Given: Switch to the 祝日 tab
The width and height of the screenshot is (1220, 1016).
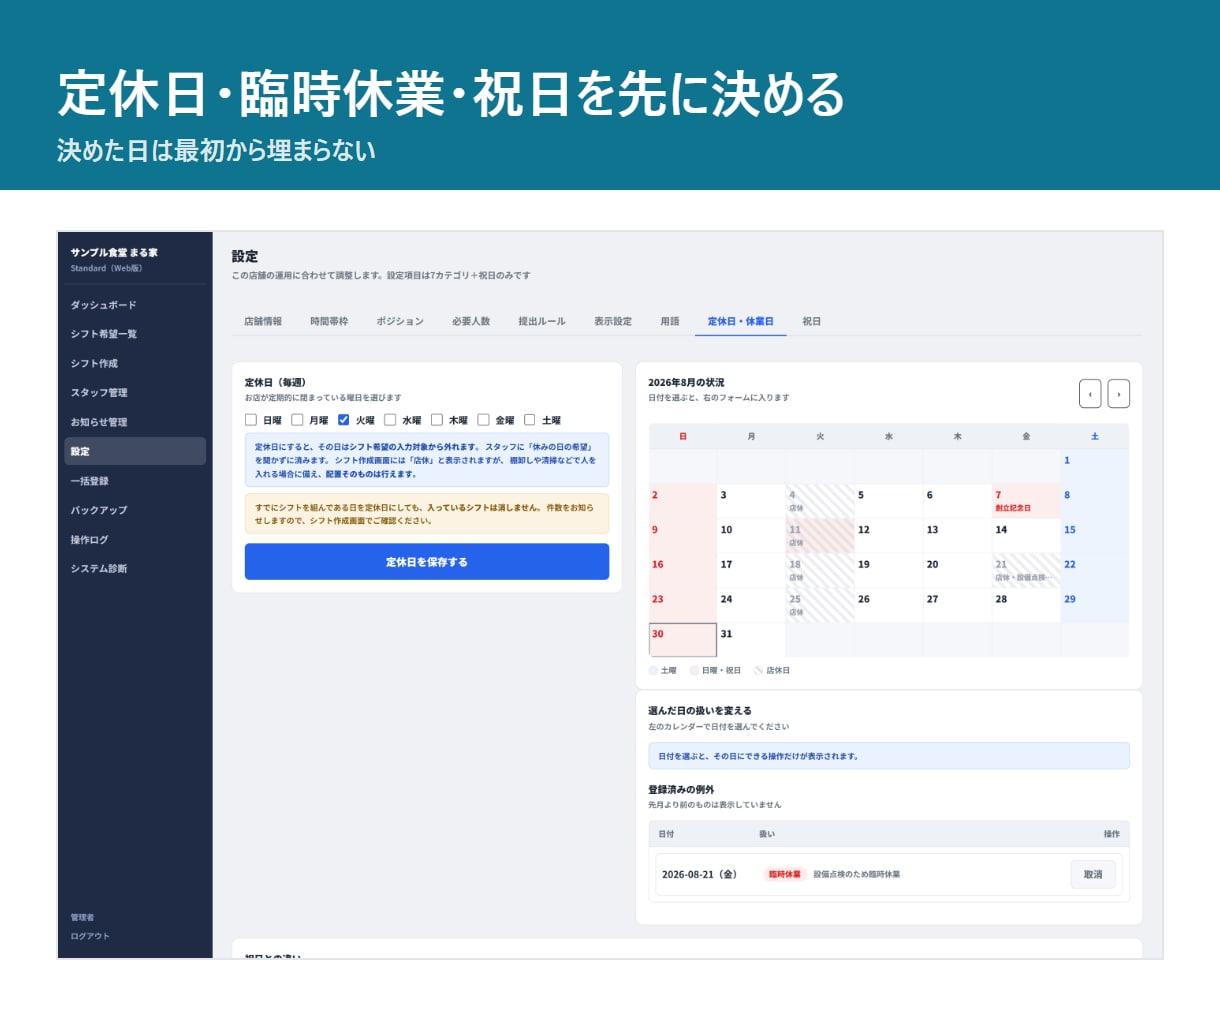Looking at the screenshot, I should click(x=812, y=322).
